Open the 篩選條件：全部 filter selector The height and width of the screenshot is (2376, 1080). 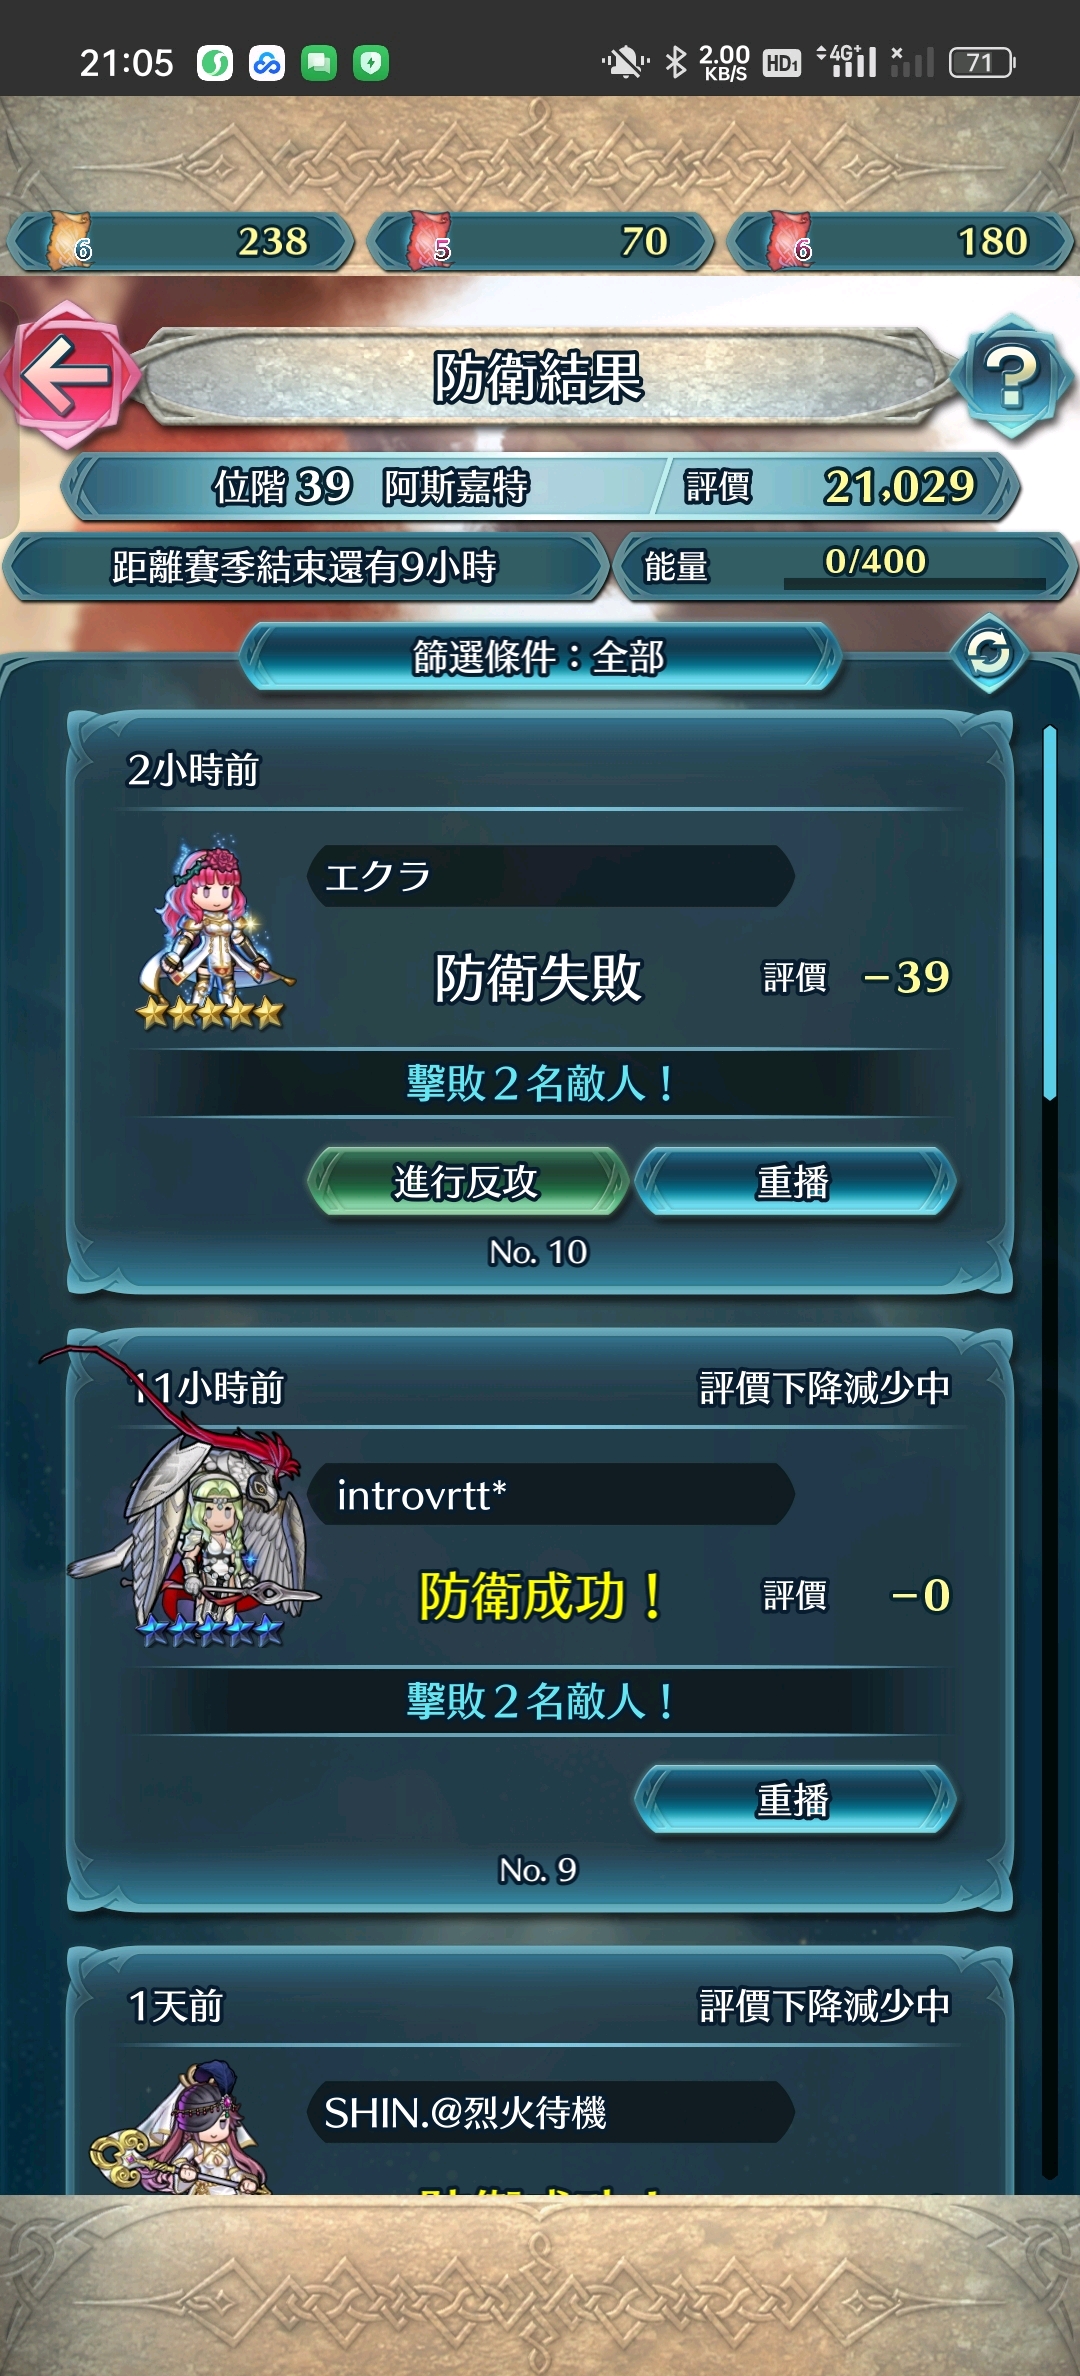pyautogui.click(x=540, y=657)
